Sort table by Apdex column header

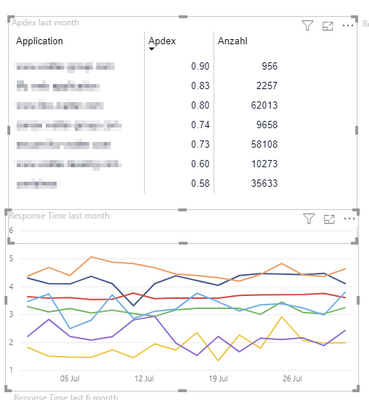point(162,41)
